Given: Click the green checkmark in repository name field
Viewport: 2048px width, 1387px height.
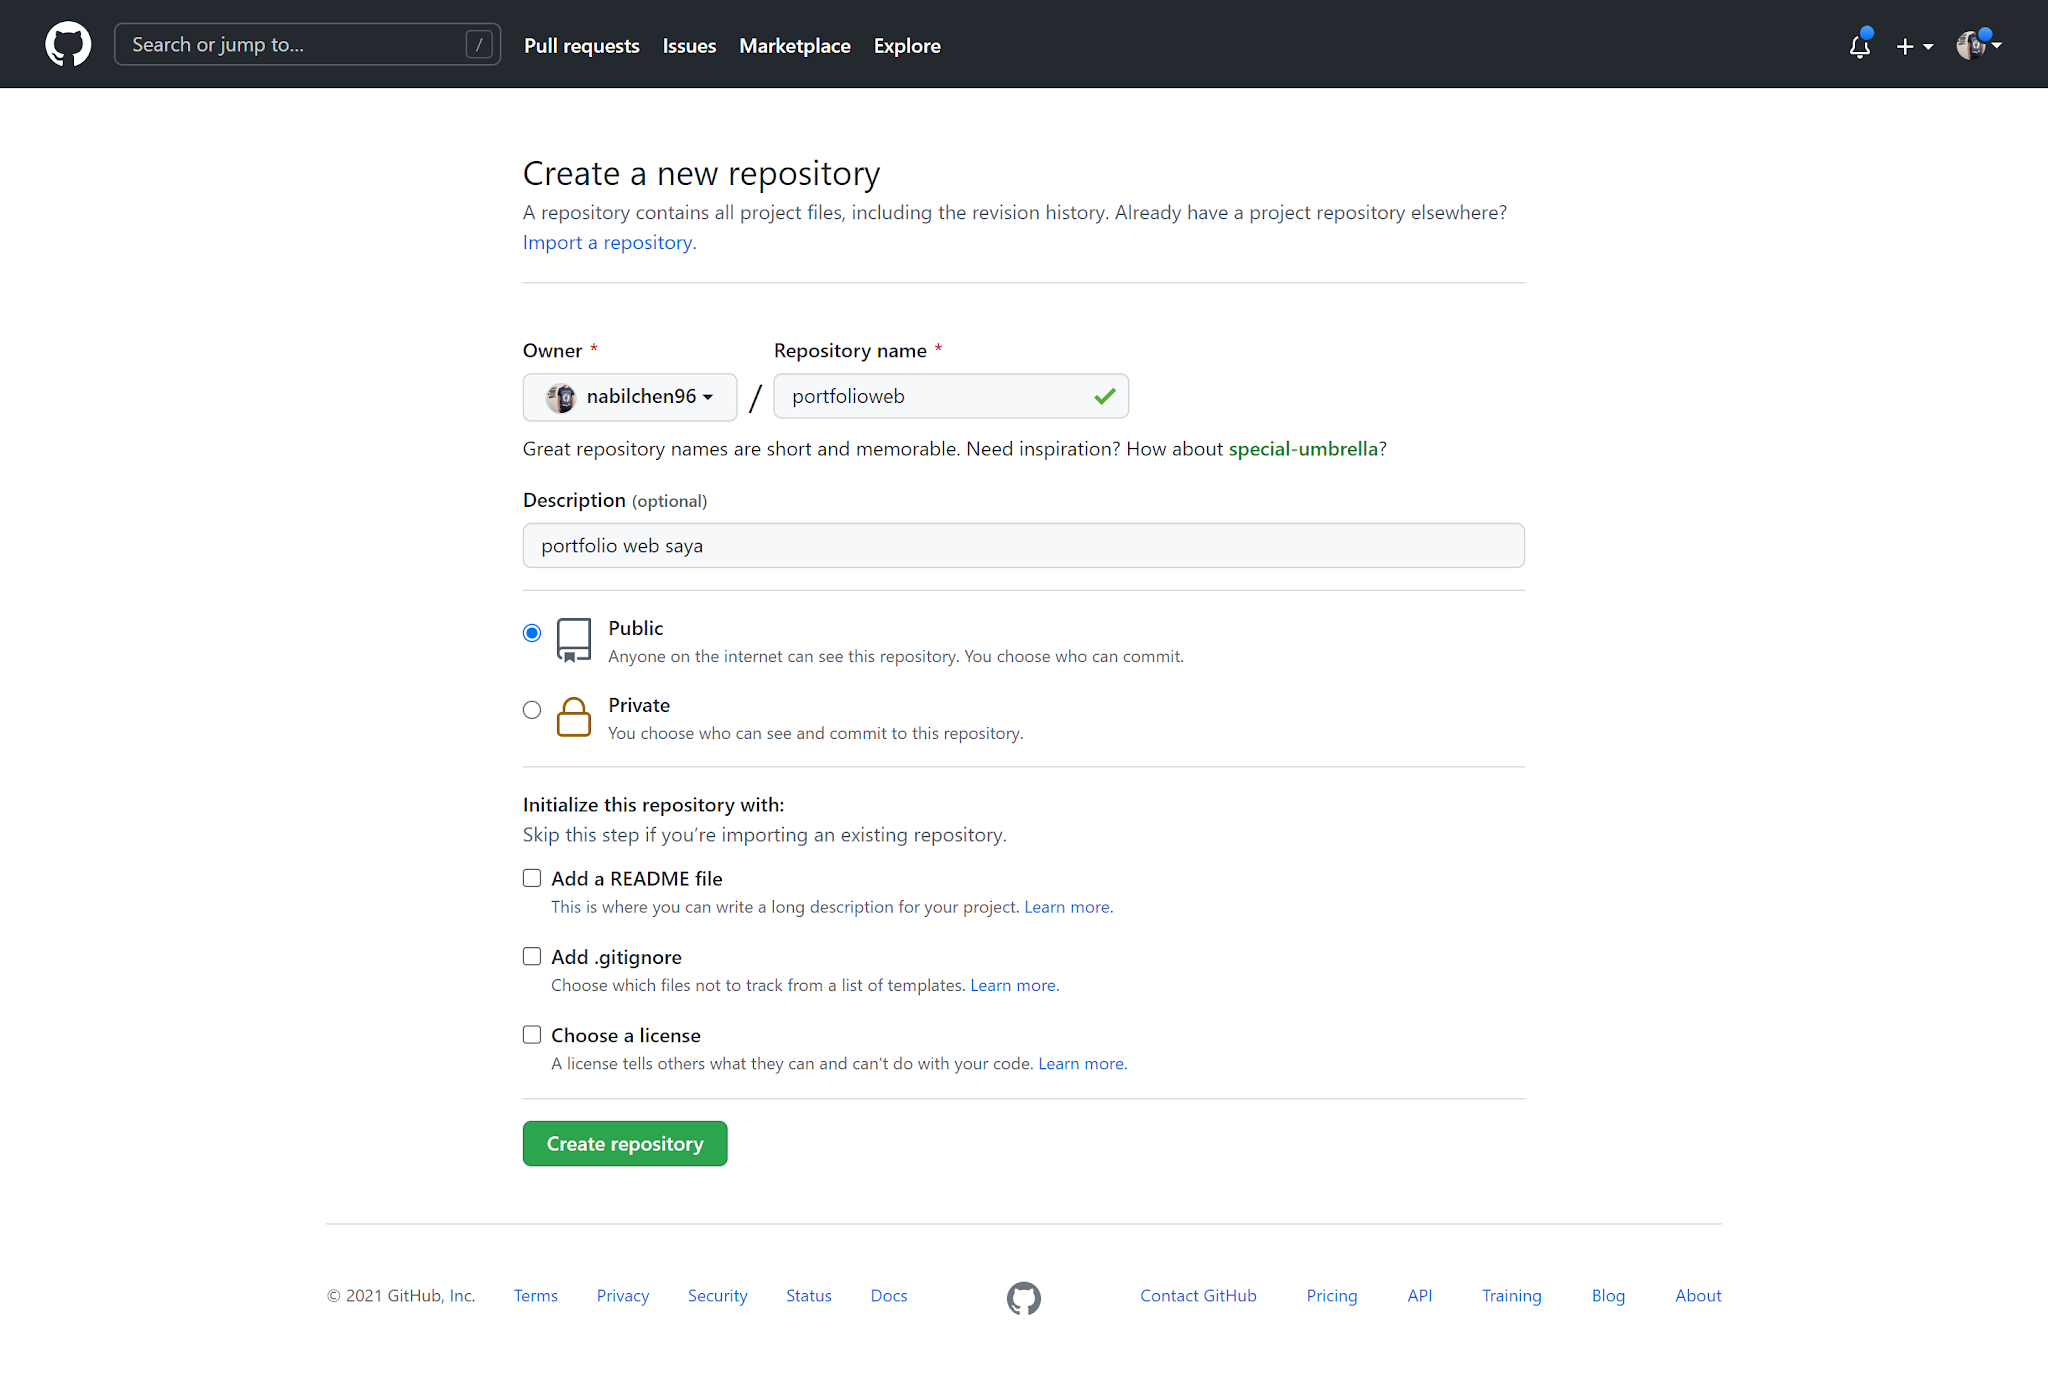Looking at the screenshot, I should (x=1104, y=397).
